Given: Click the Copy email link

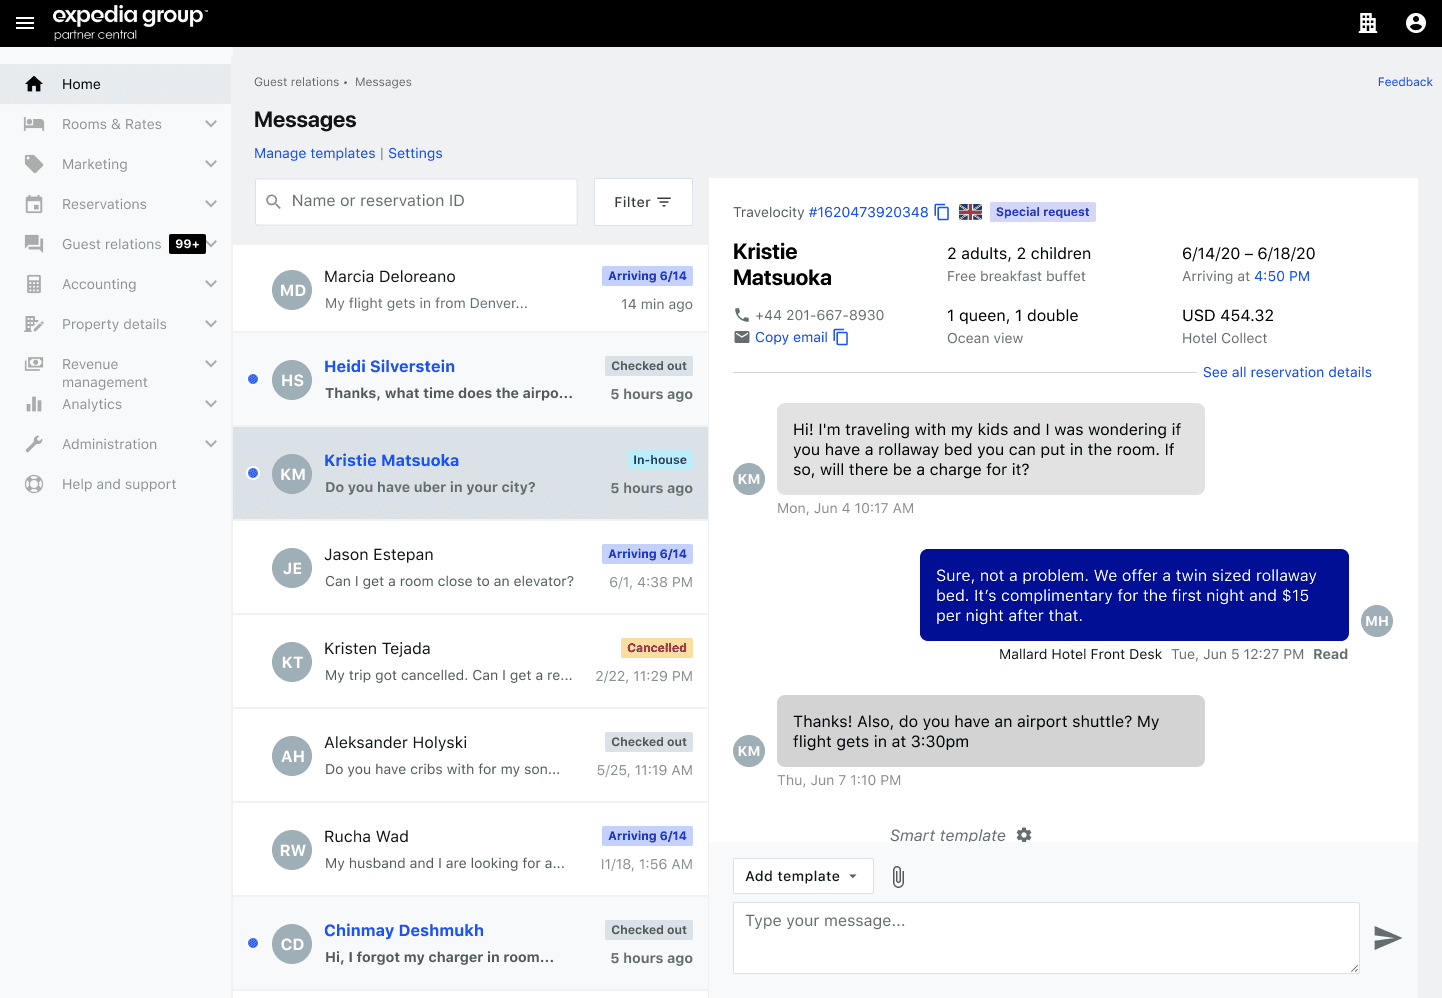Looking at the screenshot, I should (791, 338).
